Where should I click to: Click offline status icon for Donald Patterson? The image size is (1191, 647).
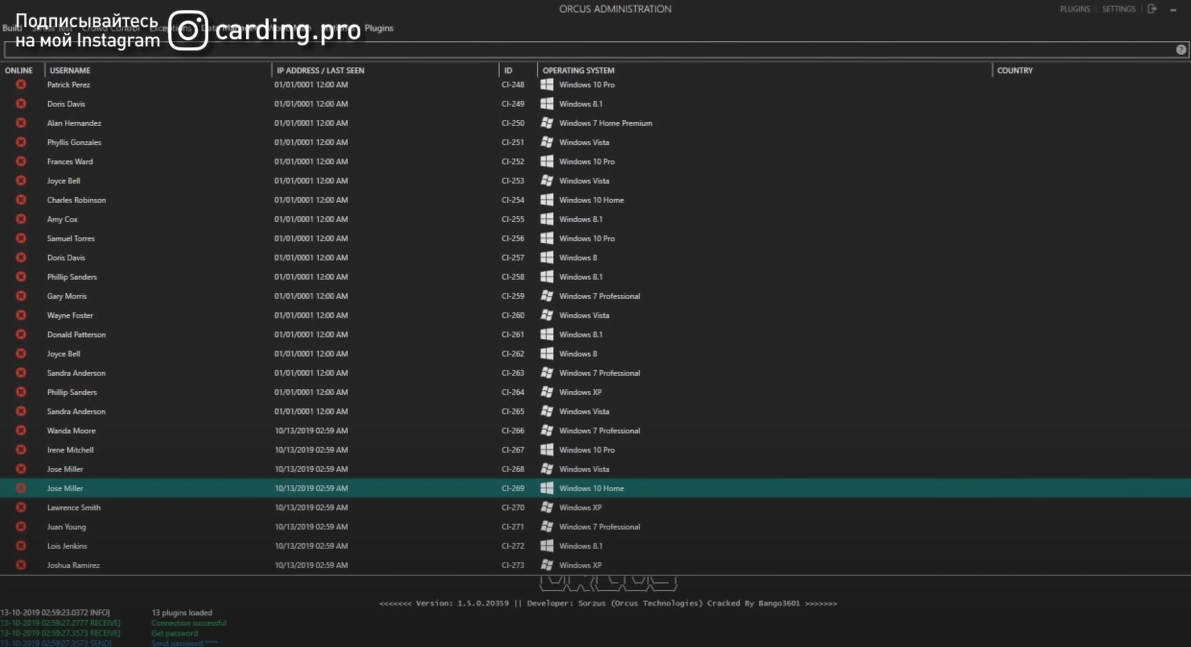pos(21,334)
